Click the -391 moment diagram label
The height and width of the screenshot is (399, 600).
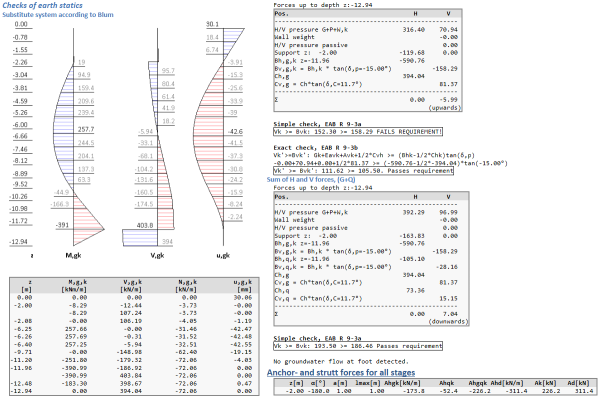click(62, 225)
